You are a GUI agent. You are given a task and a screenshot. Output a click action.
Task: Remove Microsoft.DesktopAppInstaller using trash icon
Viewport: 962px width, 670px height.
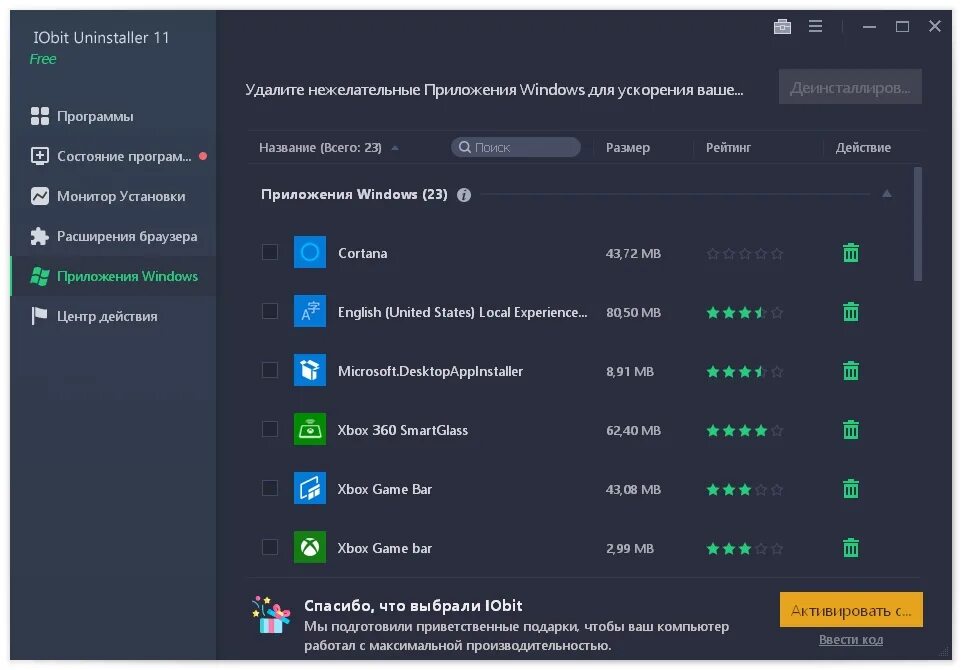(851, 370)
